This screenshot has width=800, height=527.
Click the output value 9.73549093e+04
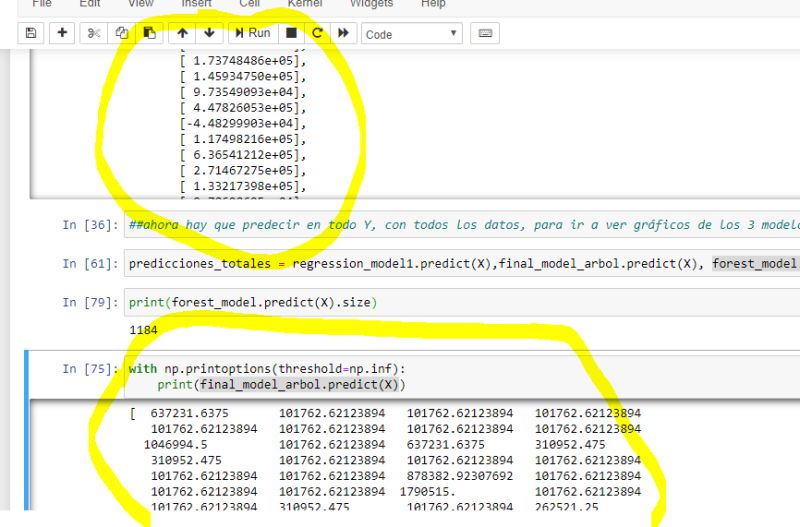243,92
